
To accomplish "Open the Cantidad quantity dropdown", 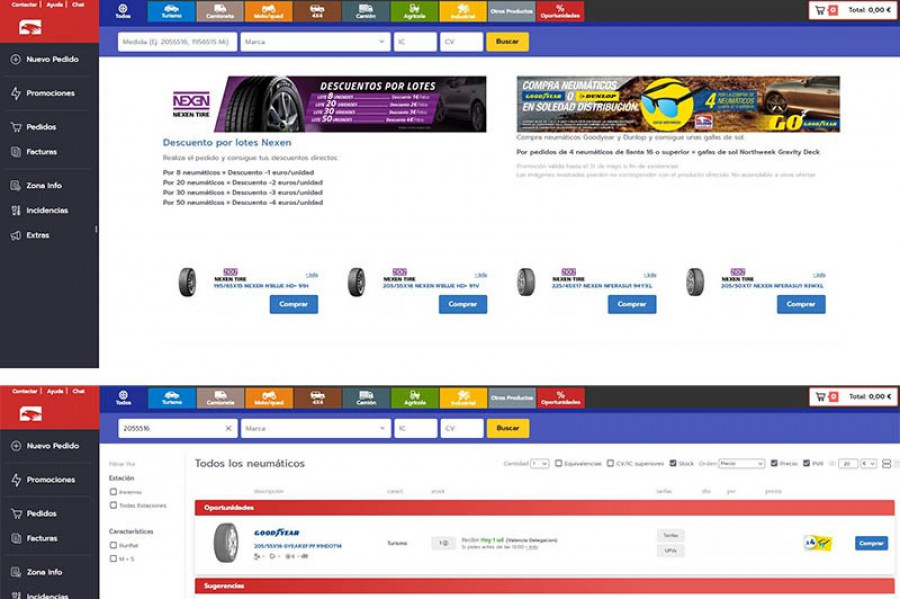I will pyautogui.click(x=540, y=464).
